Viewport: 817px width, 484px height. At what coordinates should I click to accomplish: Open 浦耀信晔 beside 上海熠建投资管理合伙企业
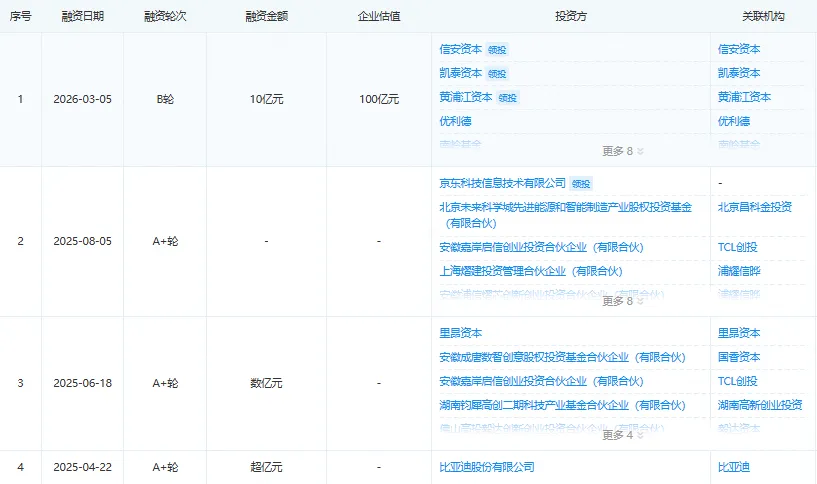click(739, 271)
